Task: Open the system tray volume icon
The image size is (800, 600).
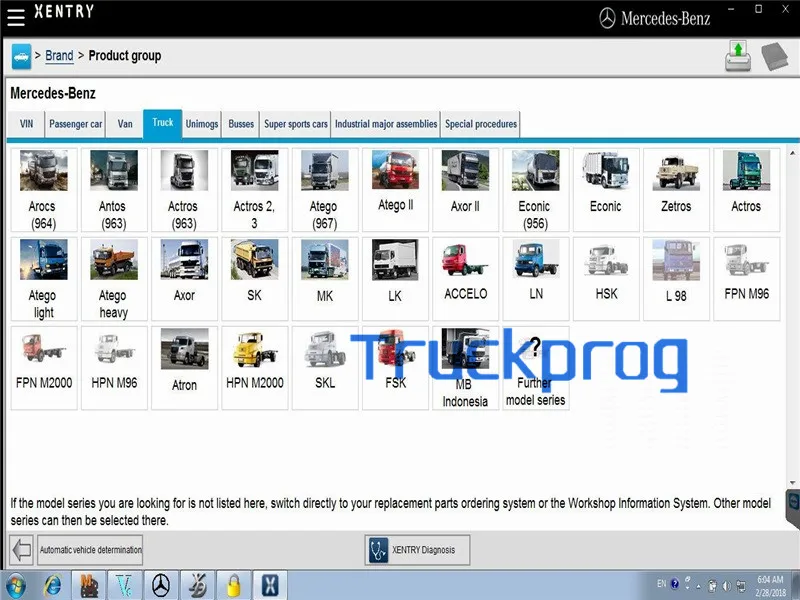Action: pyautogui.click(x=727, y=586)
